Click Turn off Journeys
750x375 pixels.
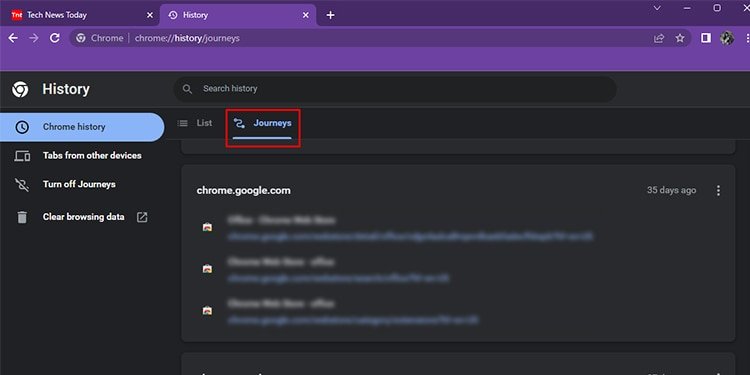point(79,184)
